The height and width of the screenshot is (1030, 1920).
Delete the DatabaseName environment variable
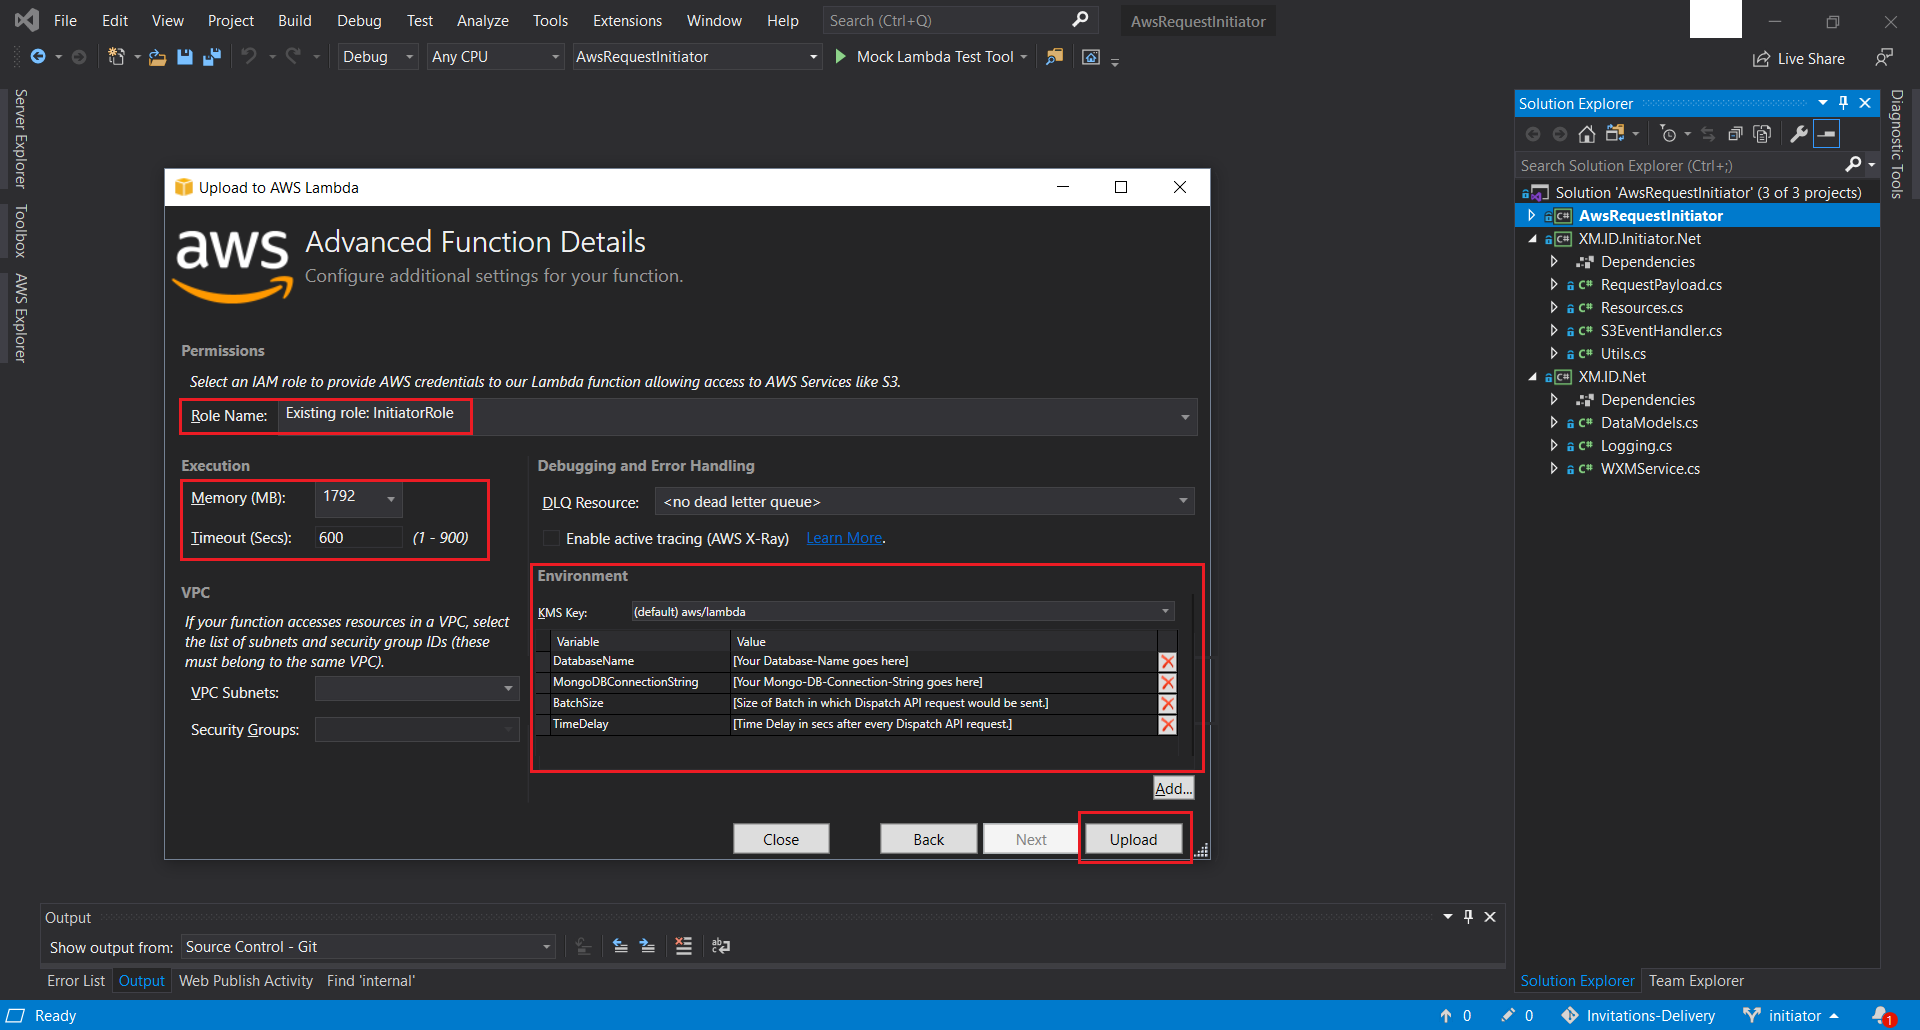pos(1167,662)
